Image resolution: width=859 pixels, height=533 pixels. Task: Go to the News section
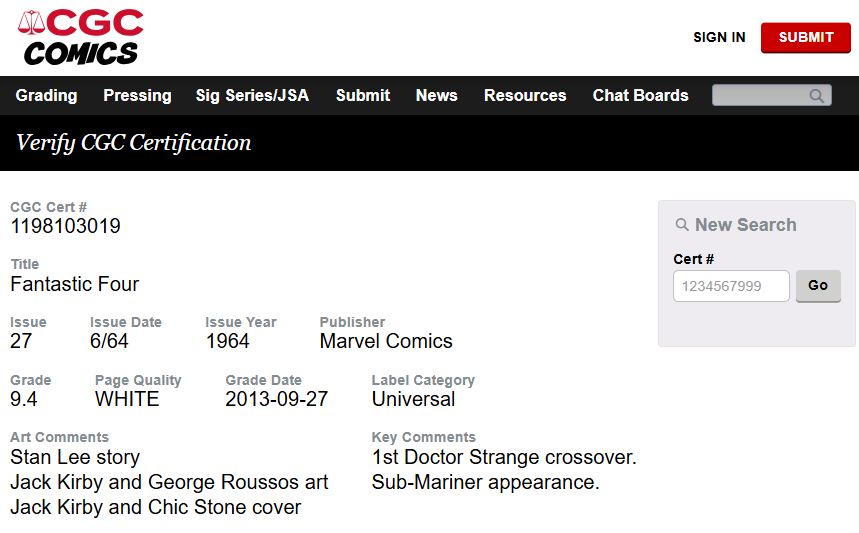(x=436, y=96)
